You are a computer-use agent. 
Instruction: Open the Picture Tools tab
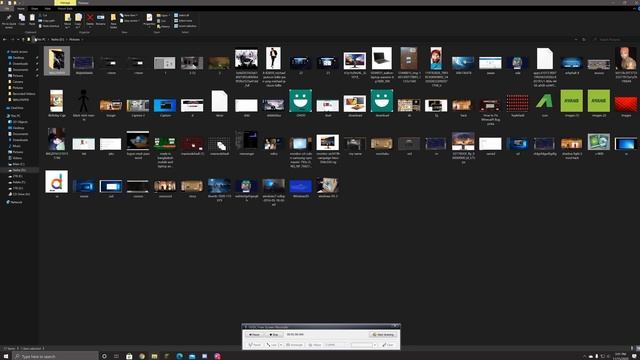65,9
